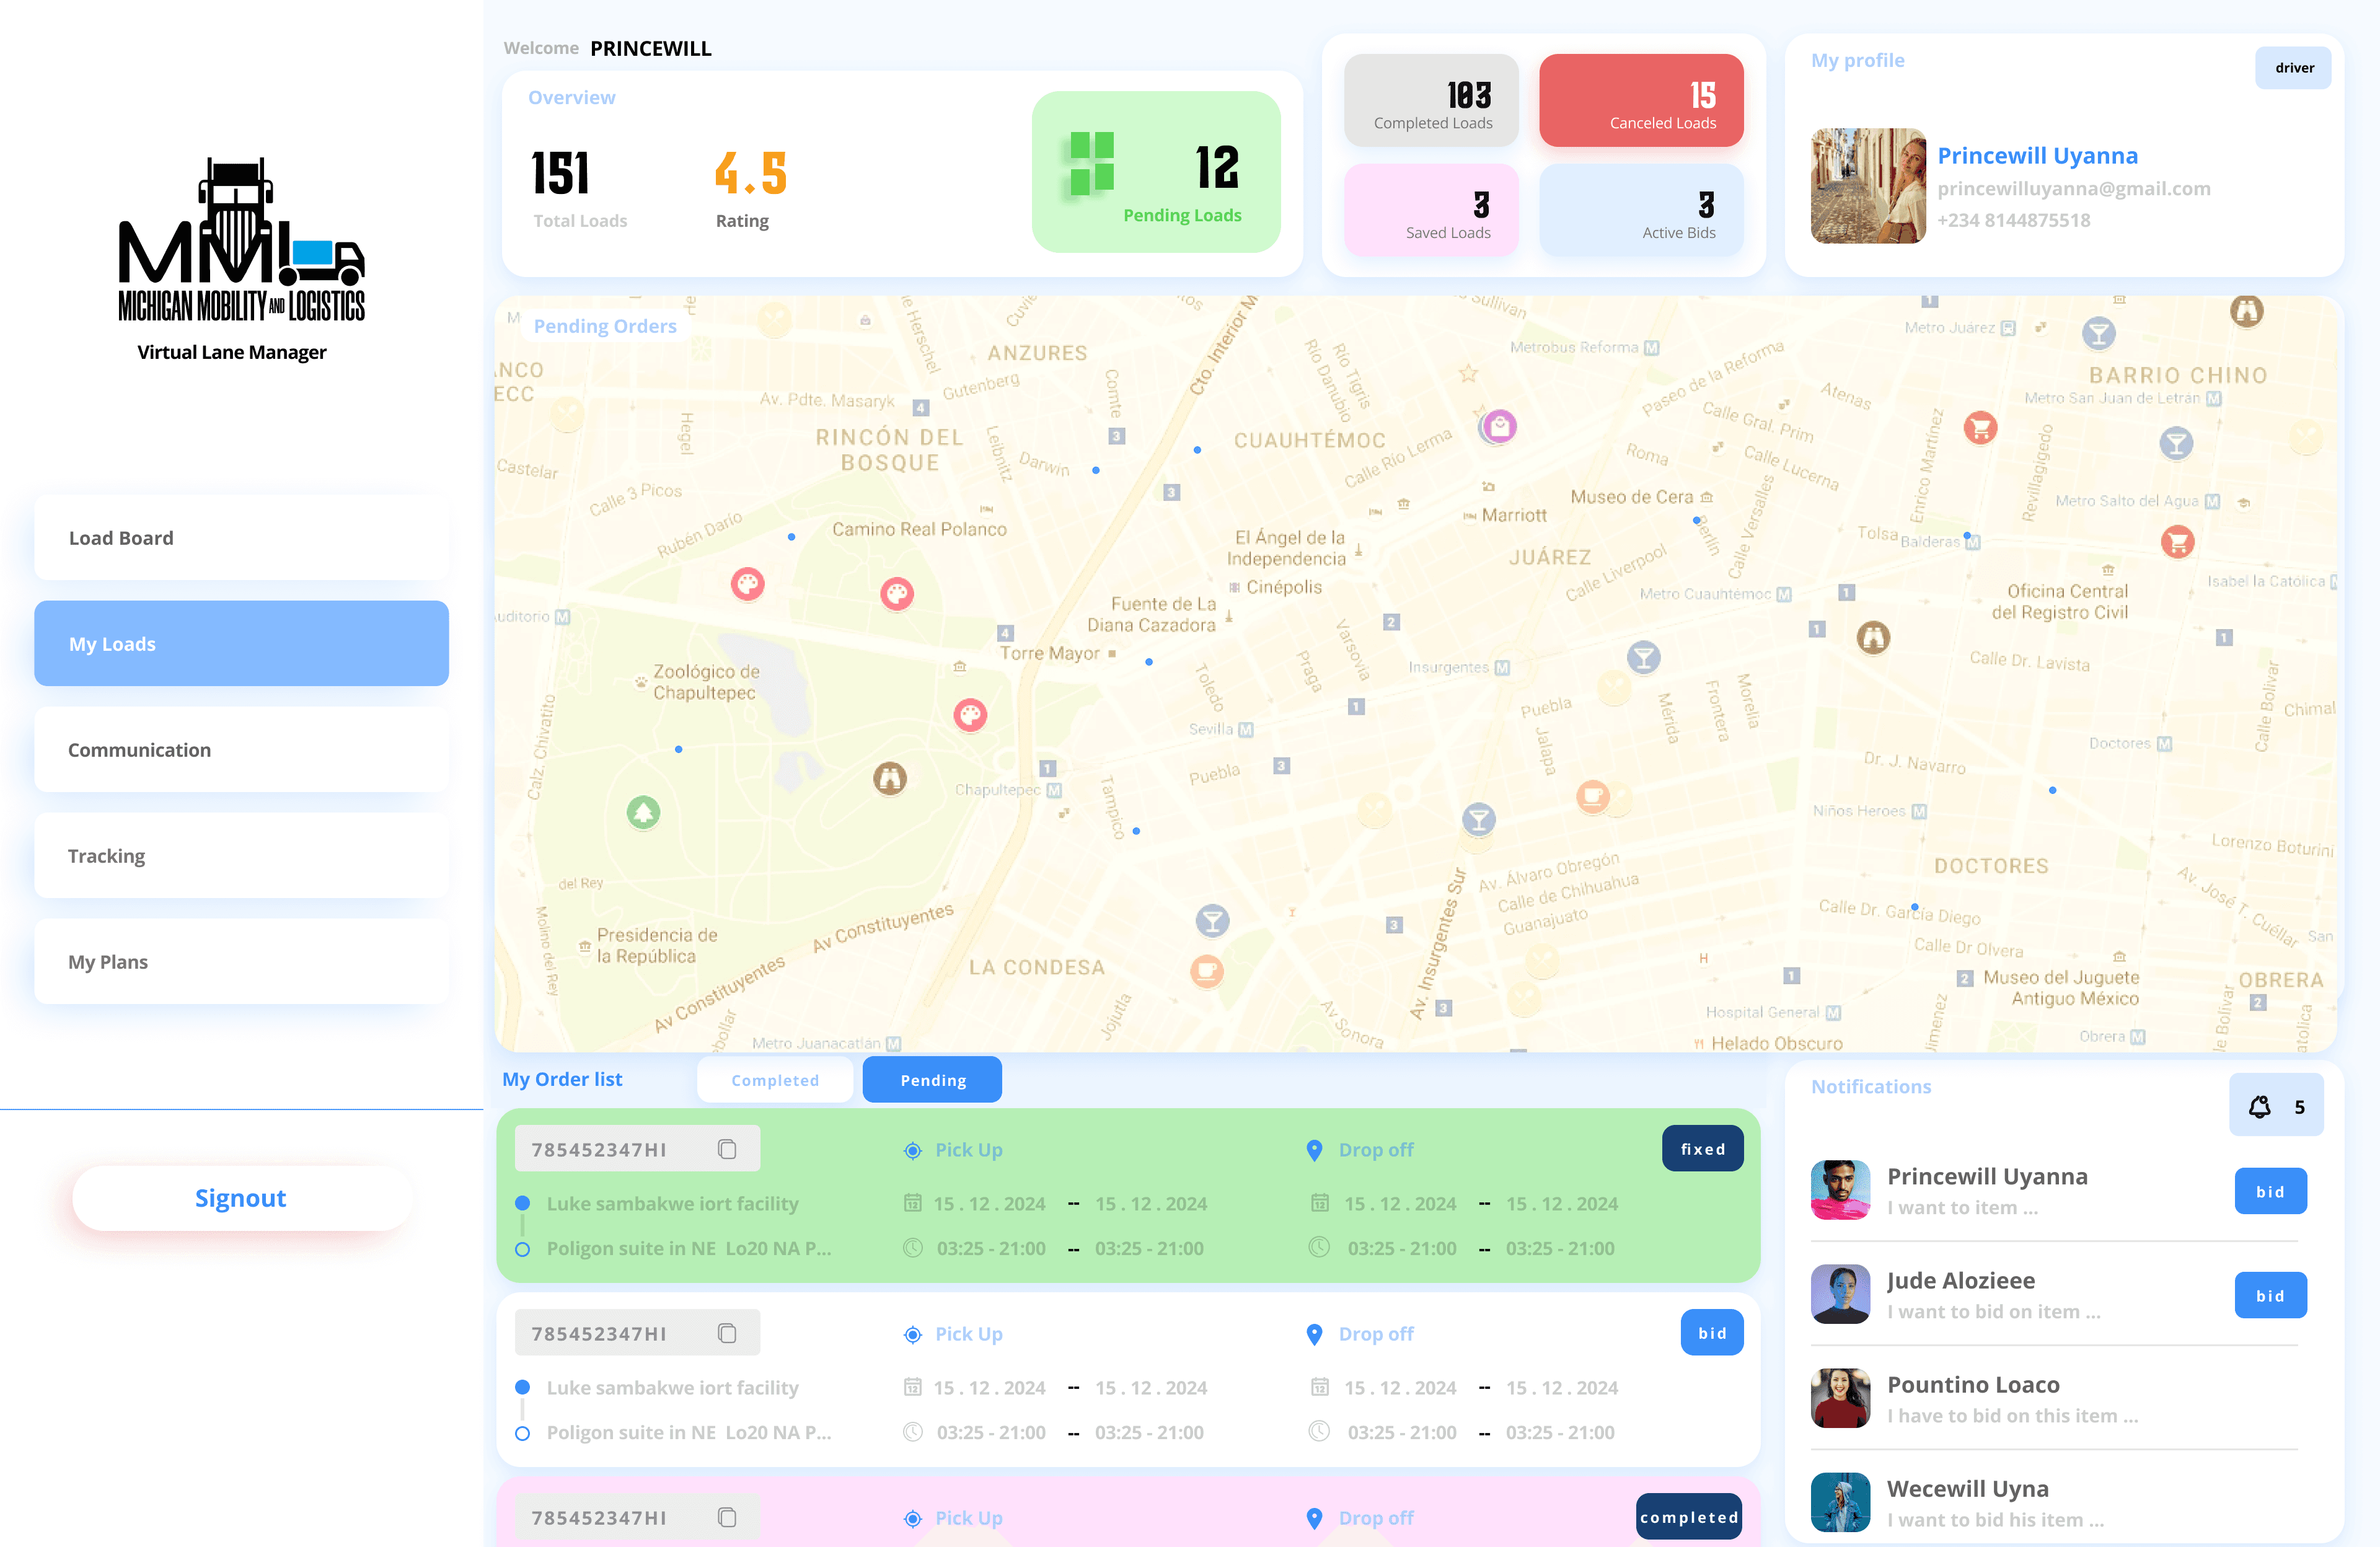Click Pick Up target icon in first order
The height and width of the screenshot is (1547, 2380).
(912, 1150)
